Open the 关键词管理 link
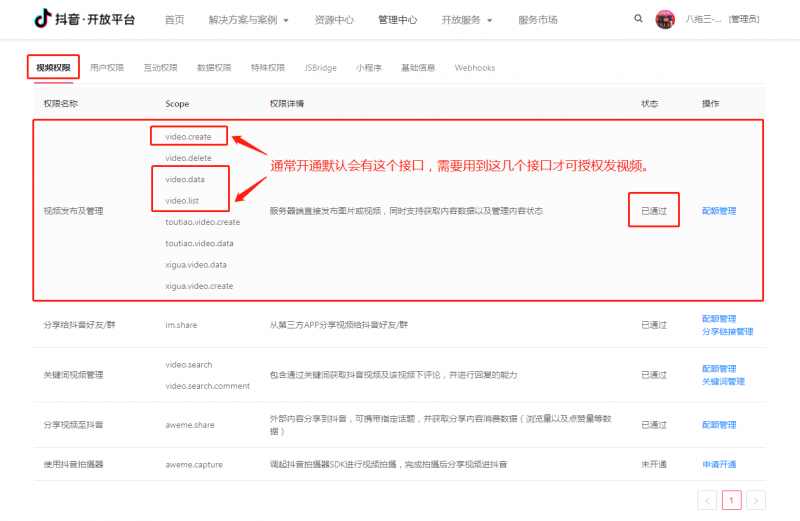The image size is (800, 521). pos(723,381)
